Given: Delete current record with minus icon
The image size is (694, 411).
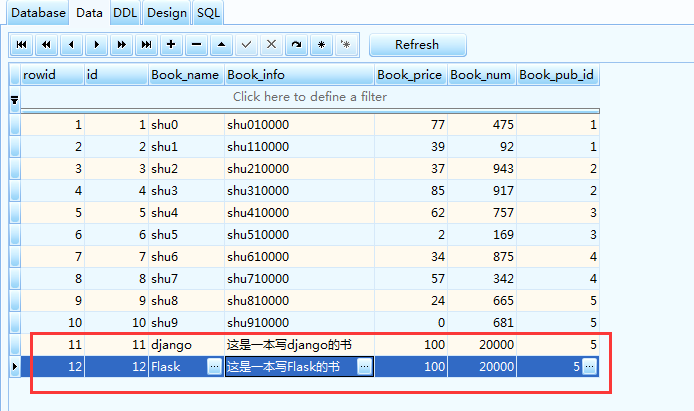Looking at the screenshot, I should 197,45.
